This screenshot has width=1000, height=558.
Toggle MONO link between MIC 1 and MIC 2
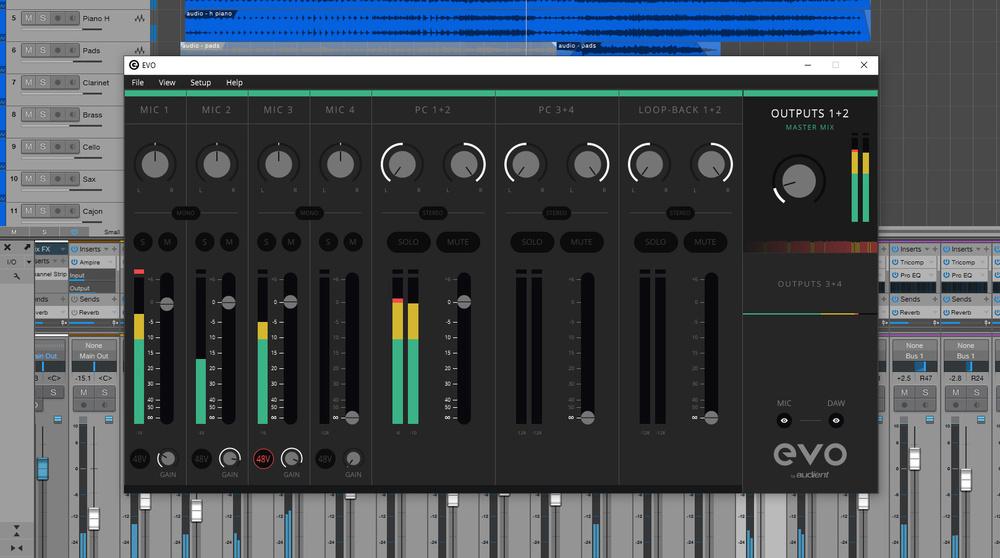click(x=186, y=212)
